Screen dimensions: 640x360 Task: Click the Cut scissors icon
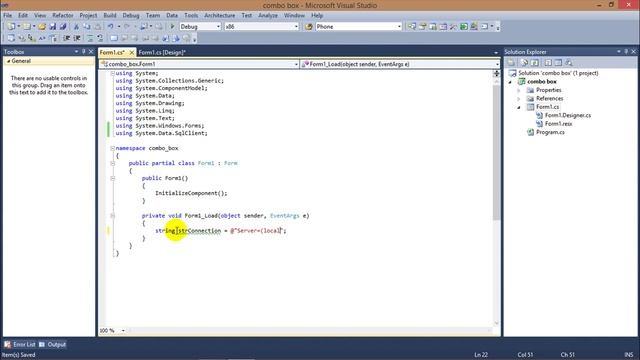(x=76, y=27)
